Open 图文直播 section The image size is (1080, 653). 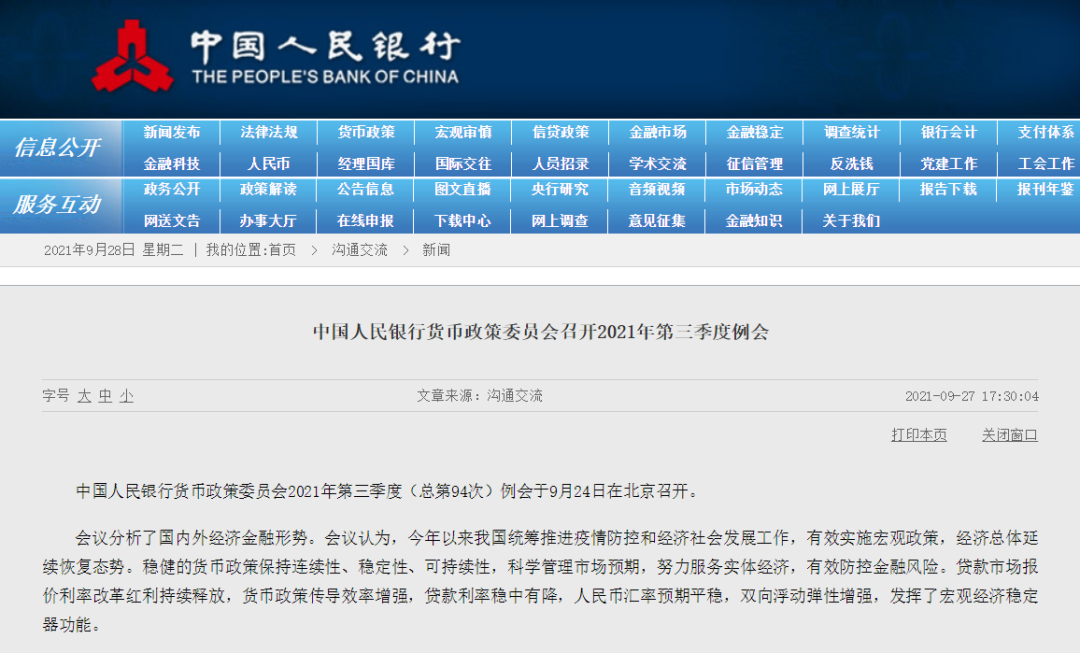(x=462, y=189)
